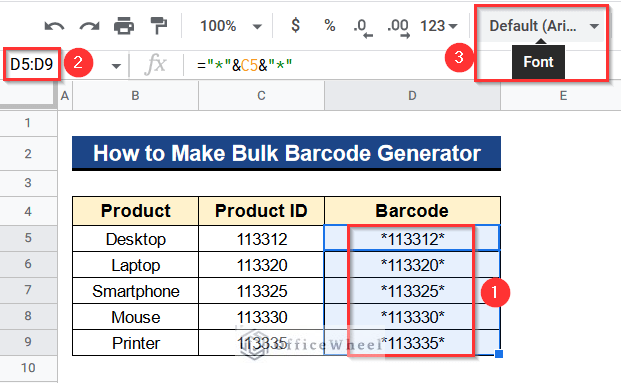Select row 6 header
This screenshot has height=383, width=621.
click(x=28, y=264)
